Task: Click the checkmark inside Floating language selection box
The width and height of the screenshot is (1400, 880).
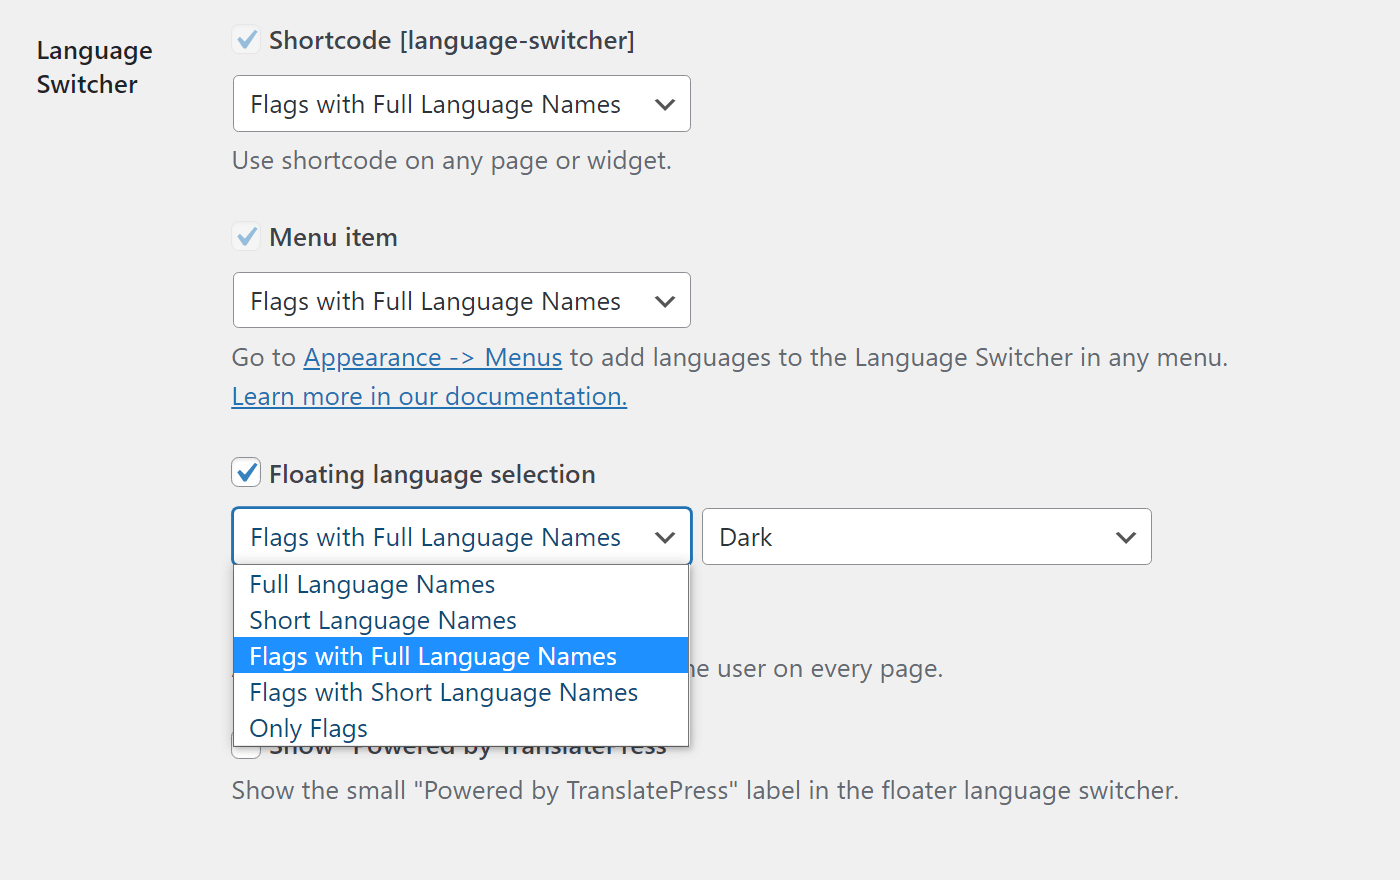Action: point(246,473)
